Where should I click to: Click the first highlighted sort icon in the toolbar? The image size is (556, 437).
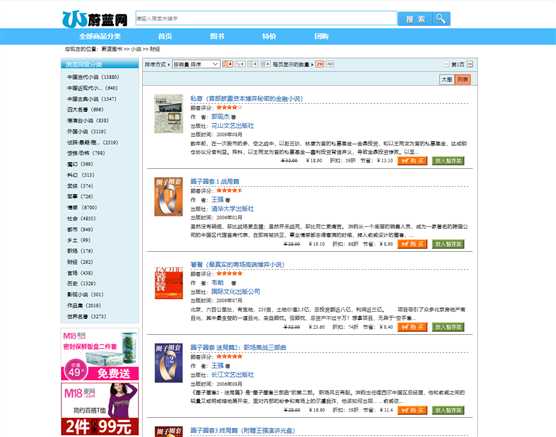[228, 64]
